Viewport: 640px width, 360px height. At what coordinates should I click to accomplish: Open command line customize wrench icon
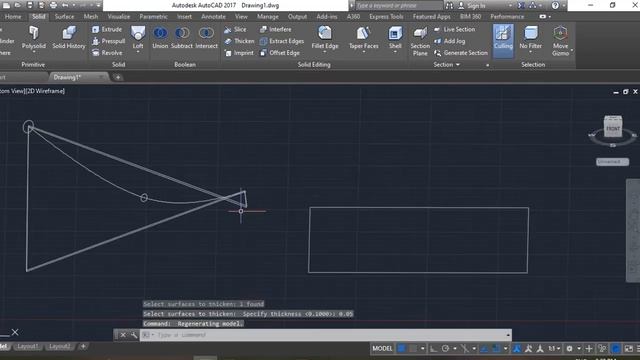click(x=133, y=335)
